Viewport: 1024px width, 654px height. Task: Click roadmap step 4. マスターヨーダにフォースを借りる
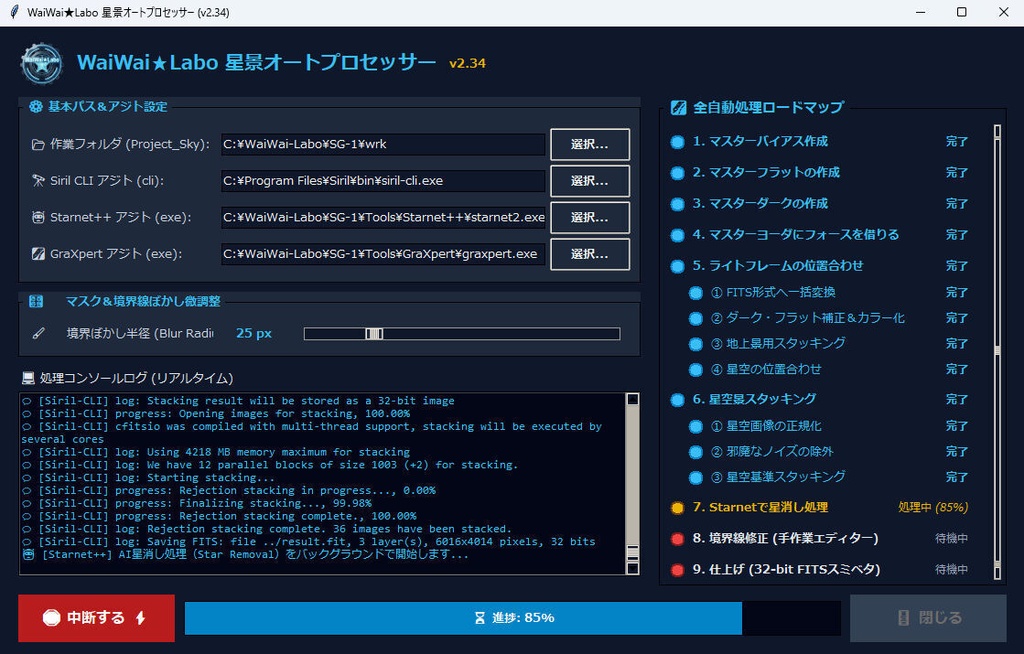[795, 235]
